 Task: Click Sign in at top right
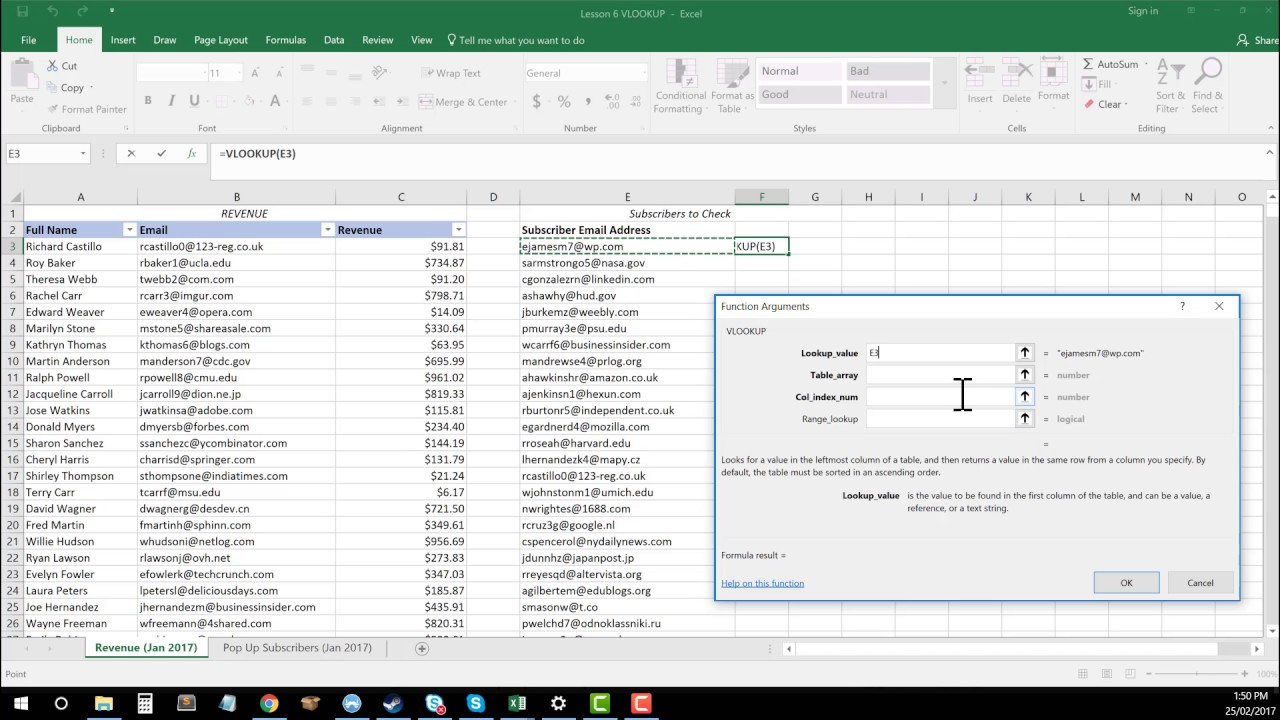click(x=1142, y=11)
